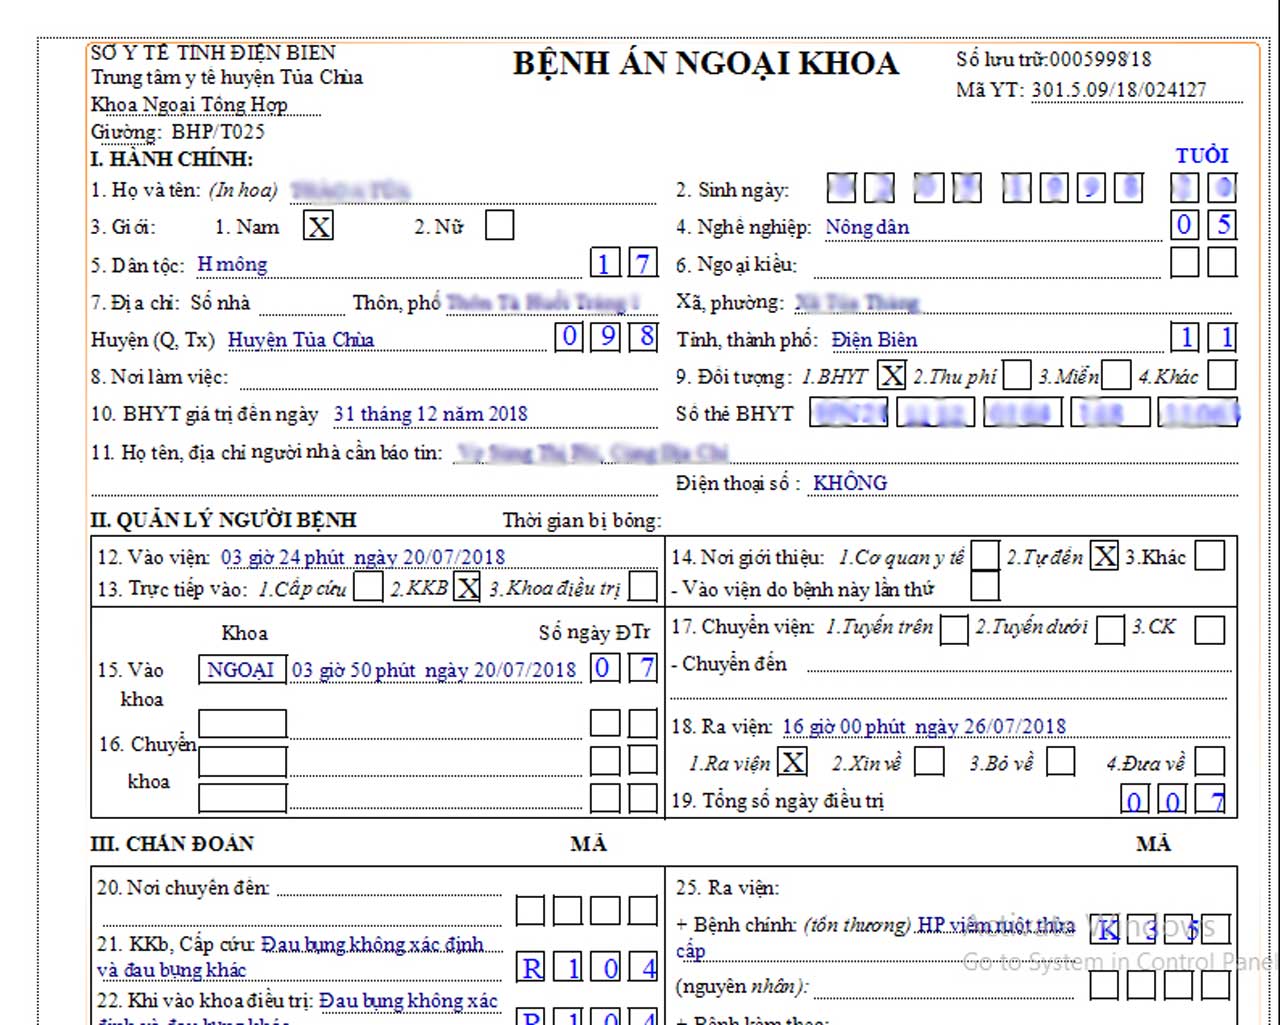Check the '3.Bỏ về' checkbox
This screenshot has height=1025, width=1280.
[x=1061, y=762]
